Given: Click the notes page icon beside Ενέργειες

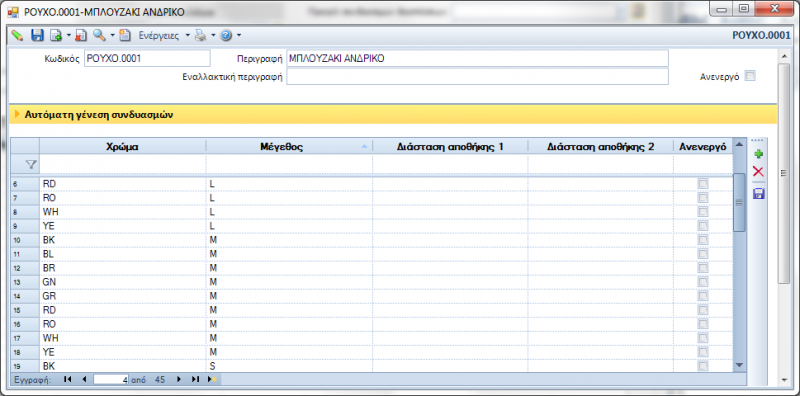Looking at the screenshot, I should point(125,35).
